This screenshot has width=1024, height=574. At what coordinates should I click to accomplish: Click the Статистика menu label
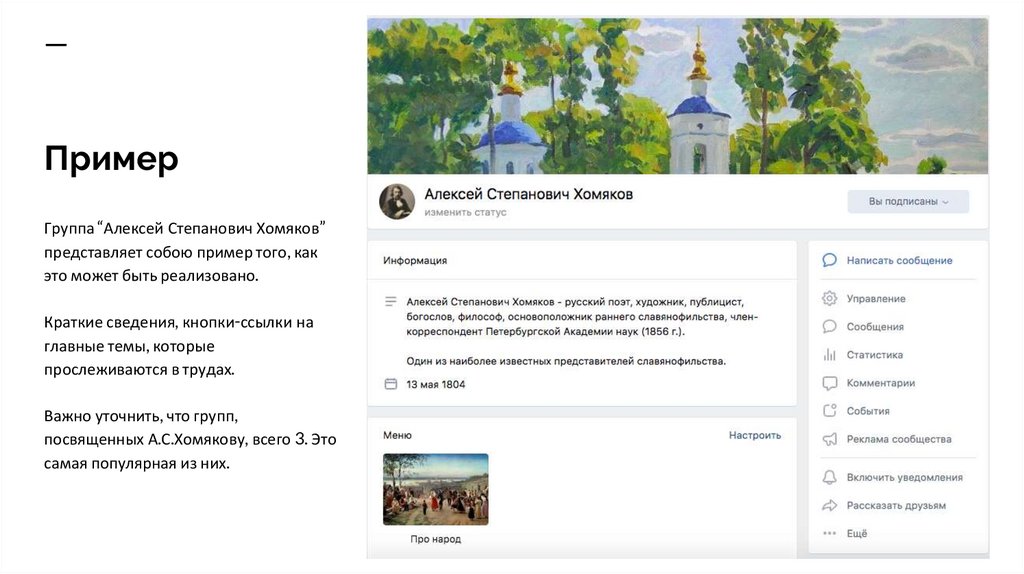tap(875, 355)
